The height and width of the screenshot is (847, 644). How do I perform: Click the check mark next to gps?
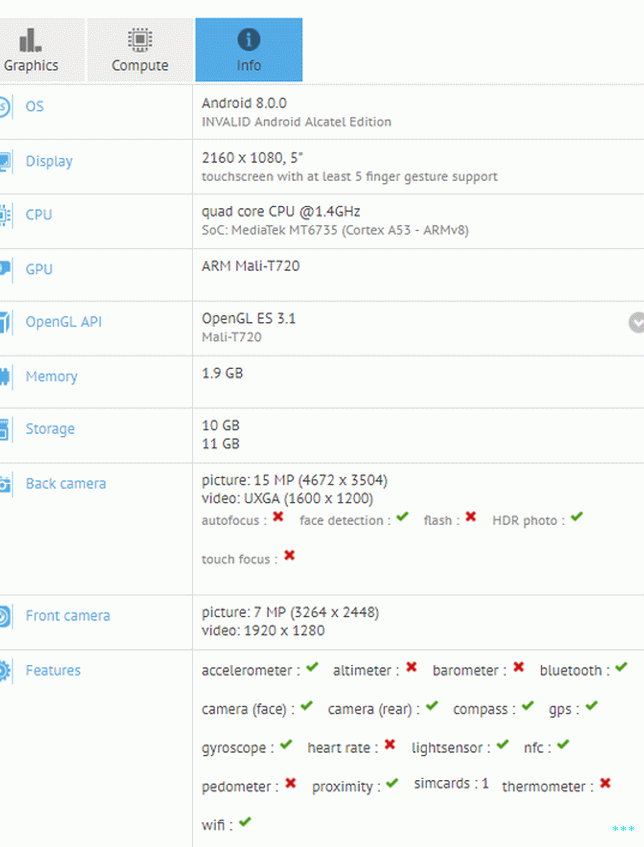click(x=592, y=705)
